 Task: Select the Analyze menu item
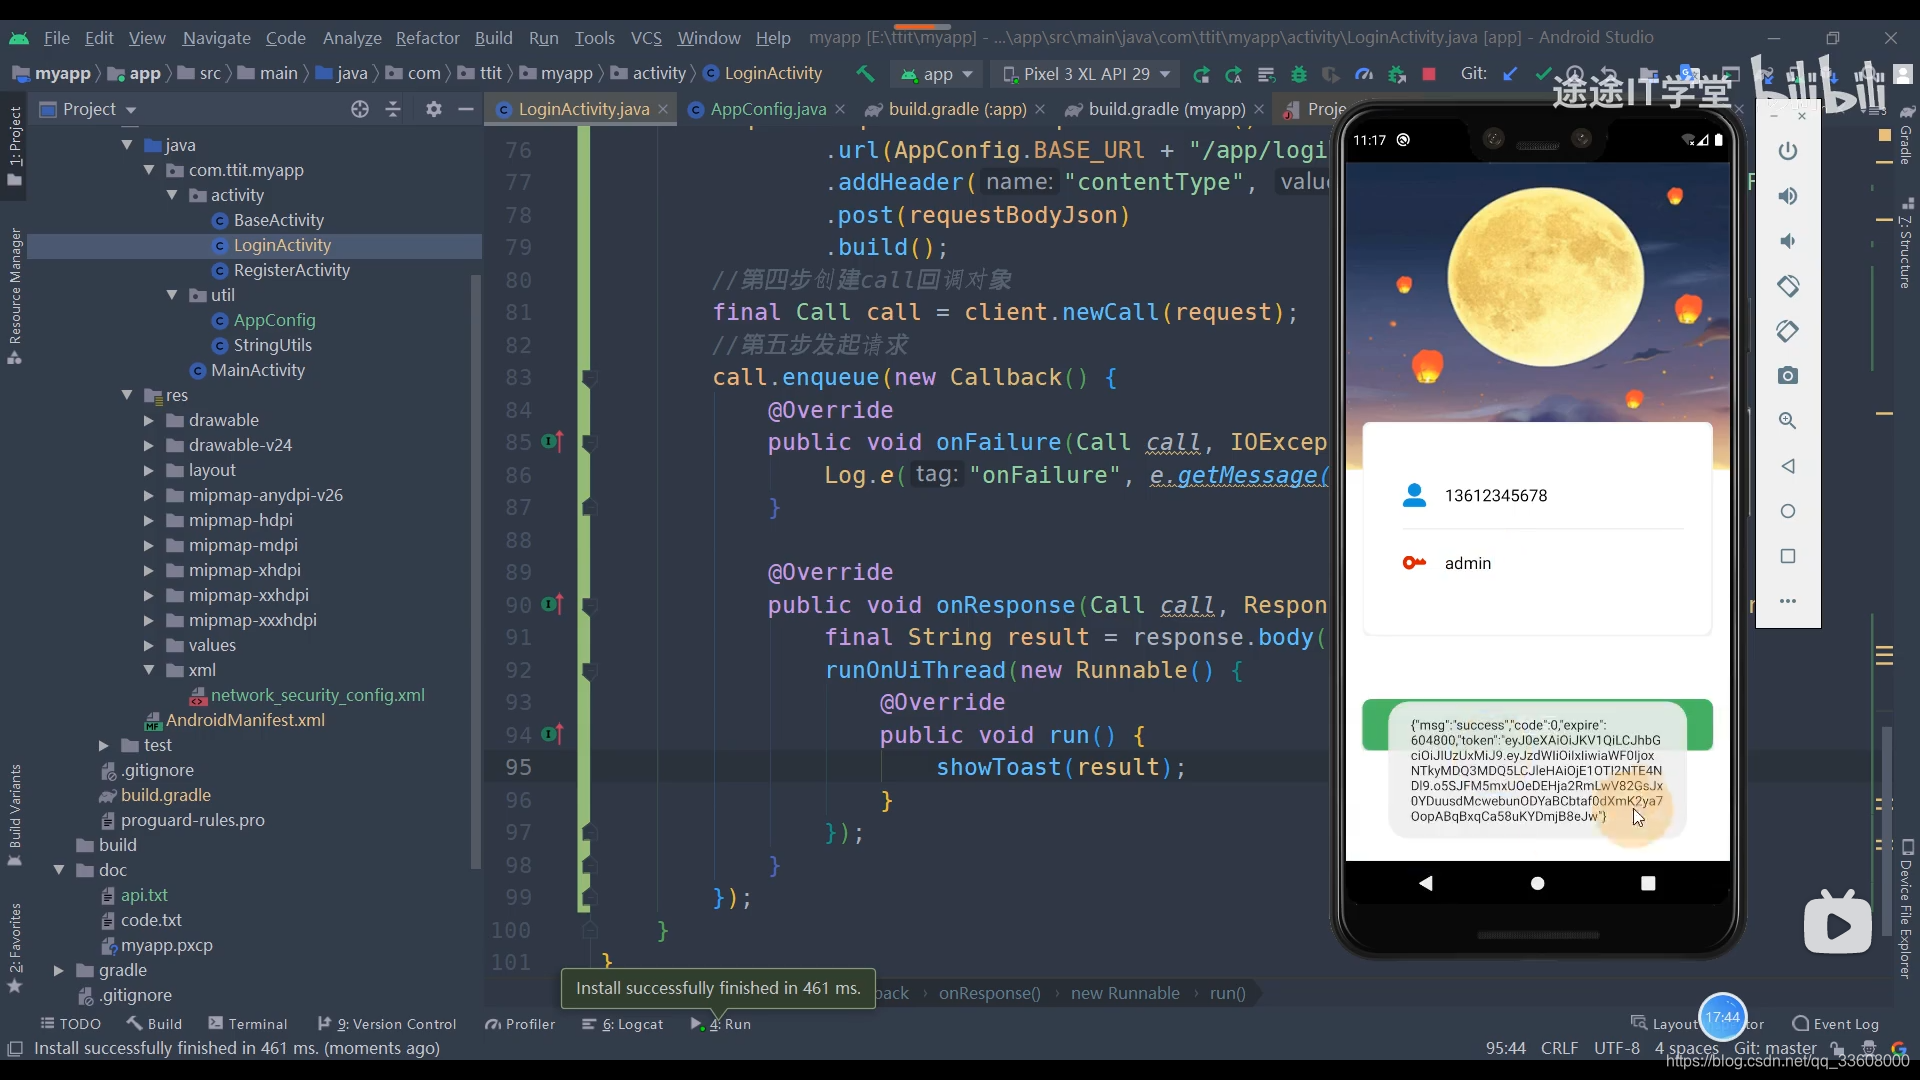click(x=352, y=37)
